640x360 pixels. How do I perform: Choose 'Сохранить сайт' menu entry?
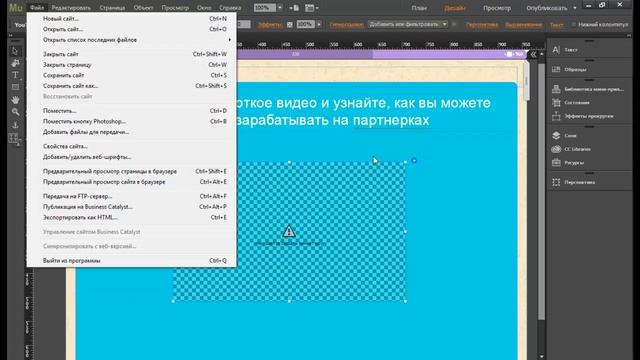pos(131,75)
